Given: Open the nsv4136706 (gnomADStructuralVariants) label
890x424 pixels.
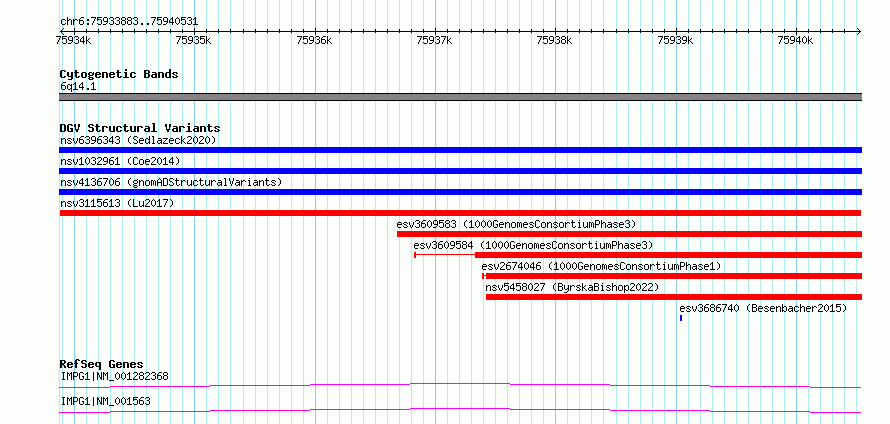Looking at the screenshot, I should pyautogui.click(x=171, y=182).
